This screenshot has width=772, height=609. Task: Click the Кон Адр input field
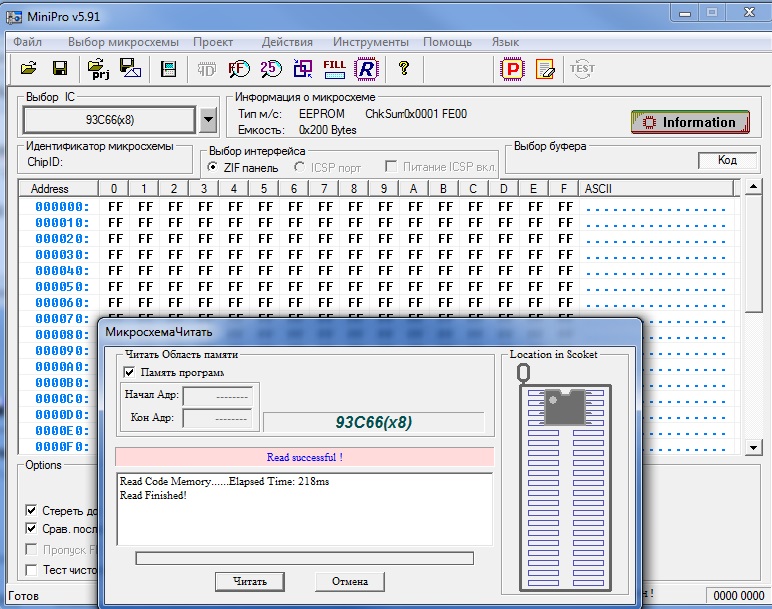tap(218, 418)
